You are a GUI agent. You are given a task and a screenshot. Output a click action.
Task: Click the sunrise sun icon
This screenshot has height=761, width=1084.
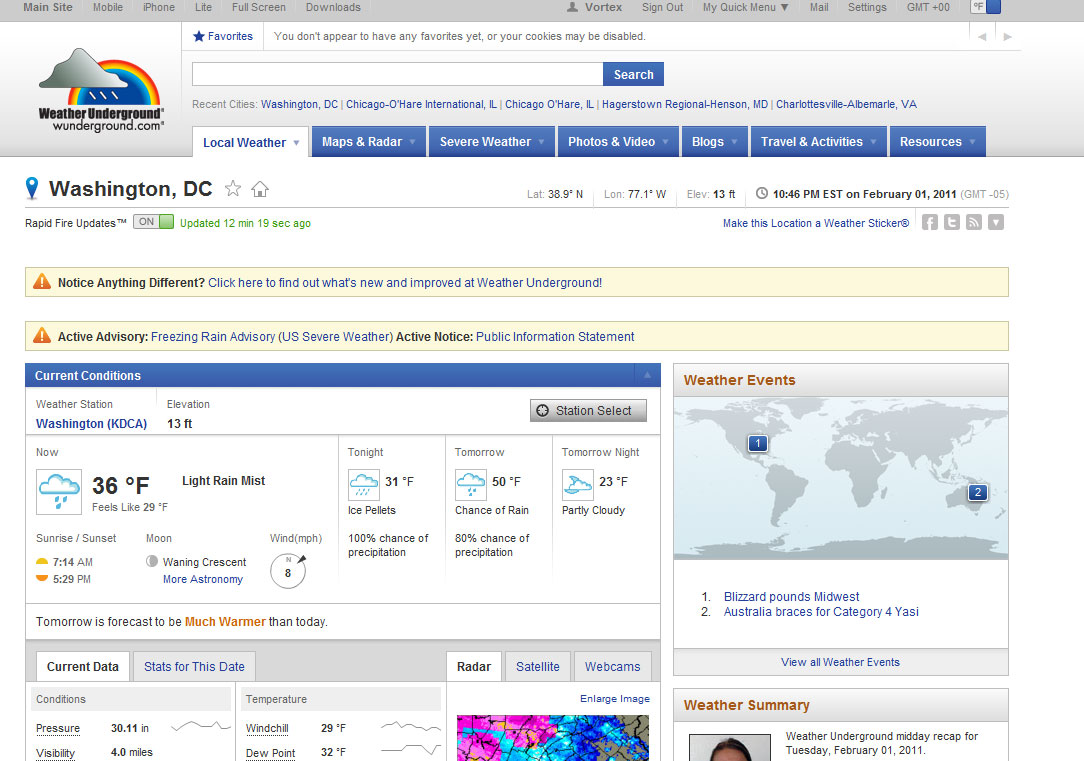pos(42,561)
